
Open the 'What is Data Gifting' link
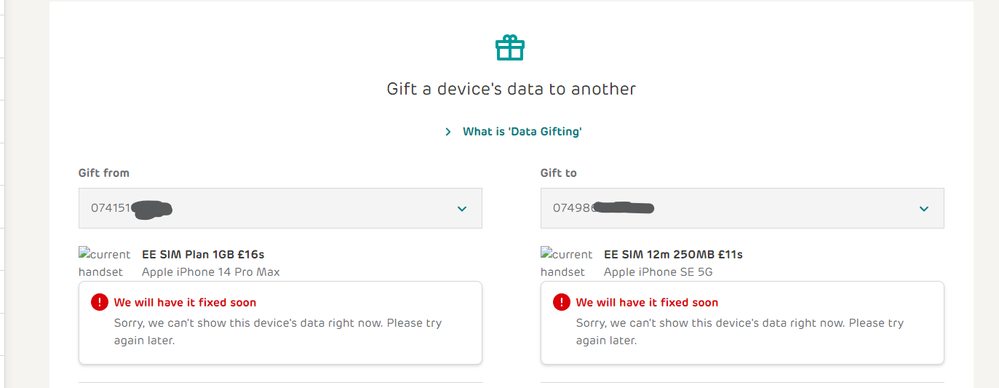[x=522, y=132]
